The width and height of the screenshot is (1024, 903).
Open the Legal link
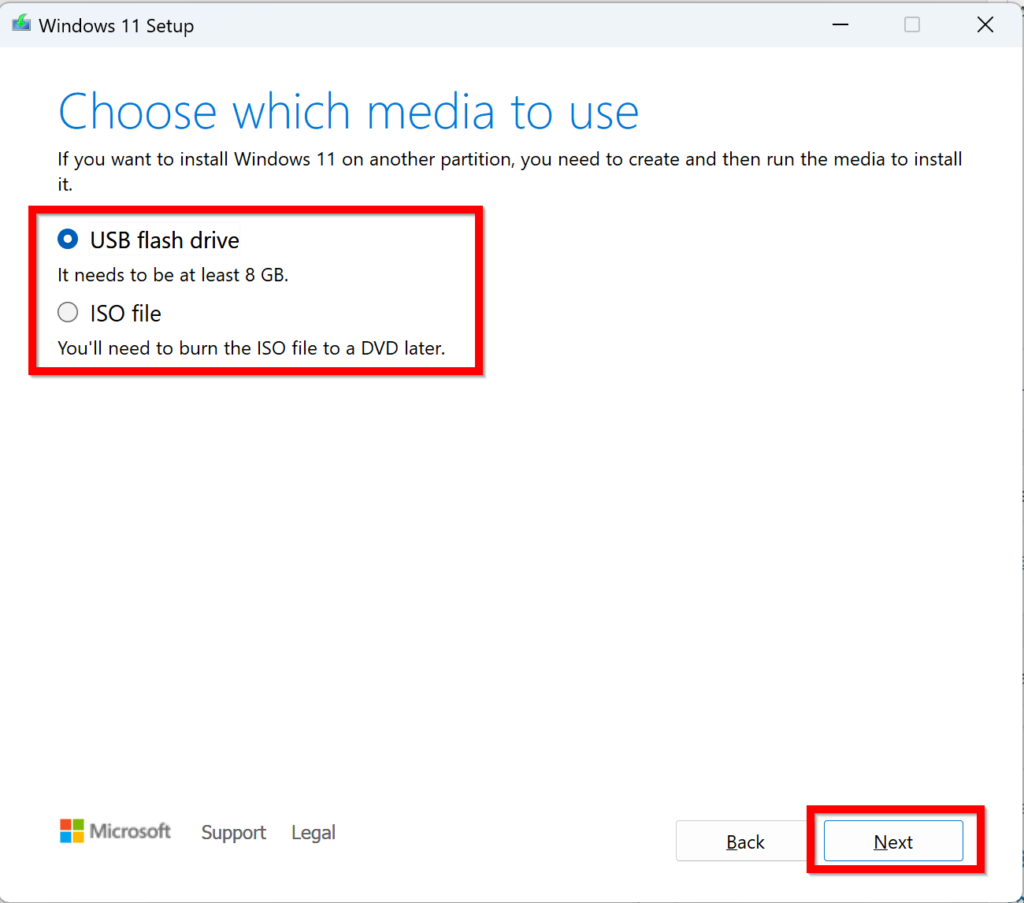click(x=313, y=833)
